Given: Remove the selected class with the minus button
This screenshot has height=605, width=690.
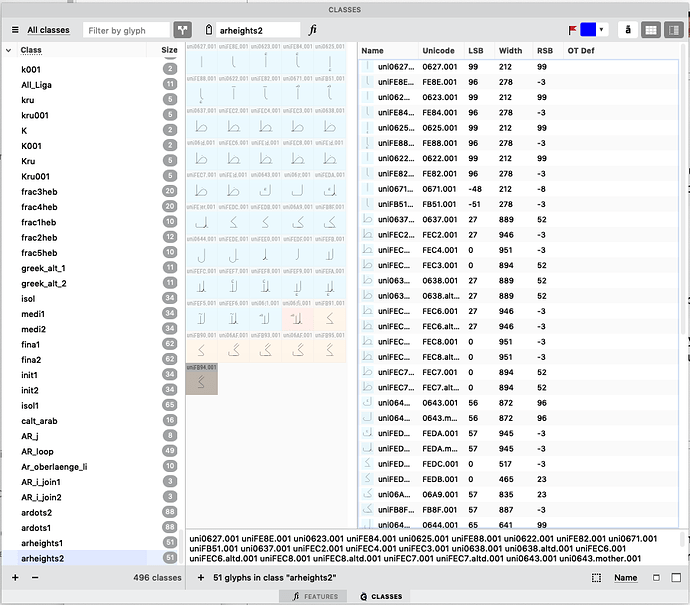Looking at the screenshot, I should pyautogui.click(x=35, y=578).
